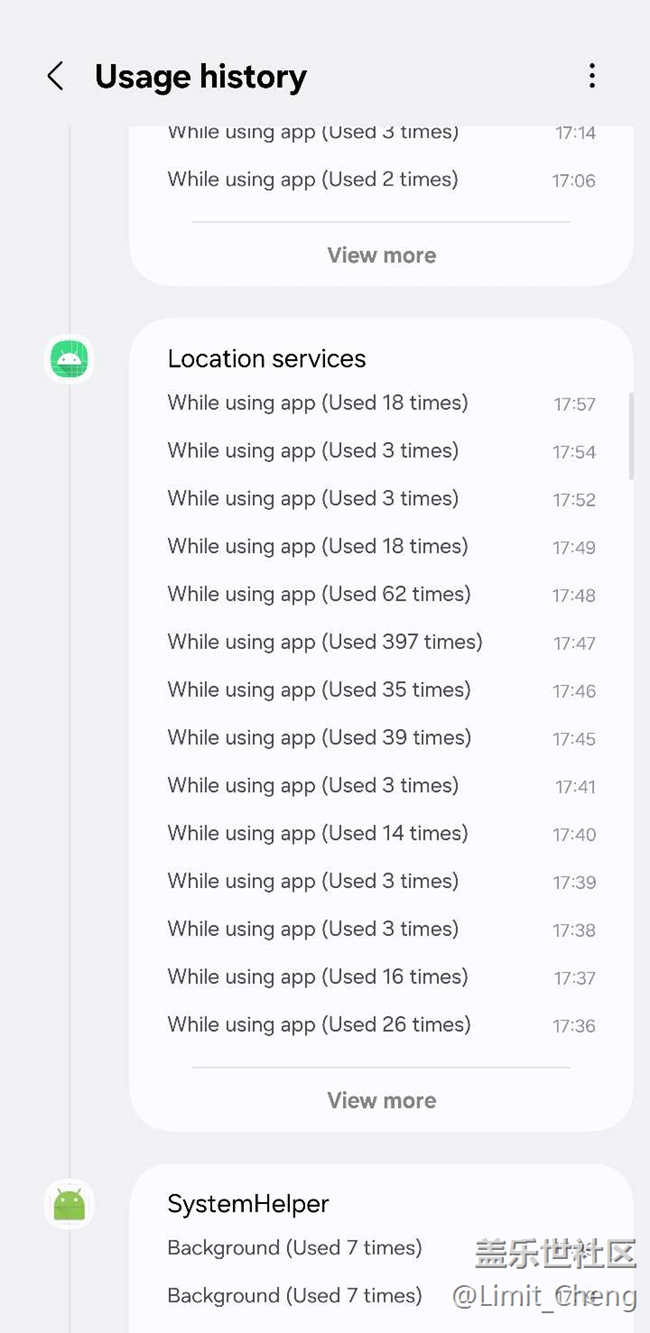Expand the top card's View more

(x=381, y=255)
